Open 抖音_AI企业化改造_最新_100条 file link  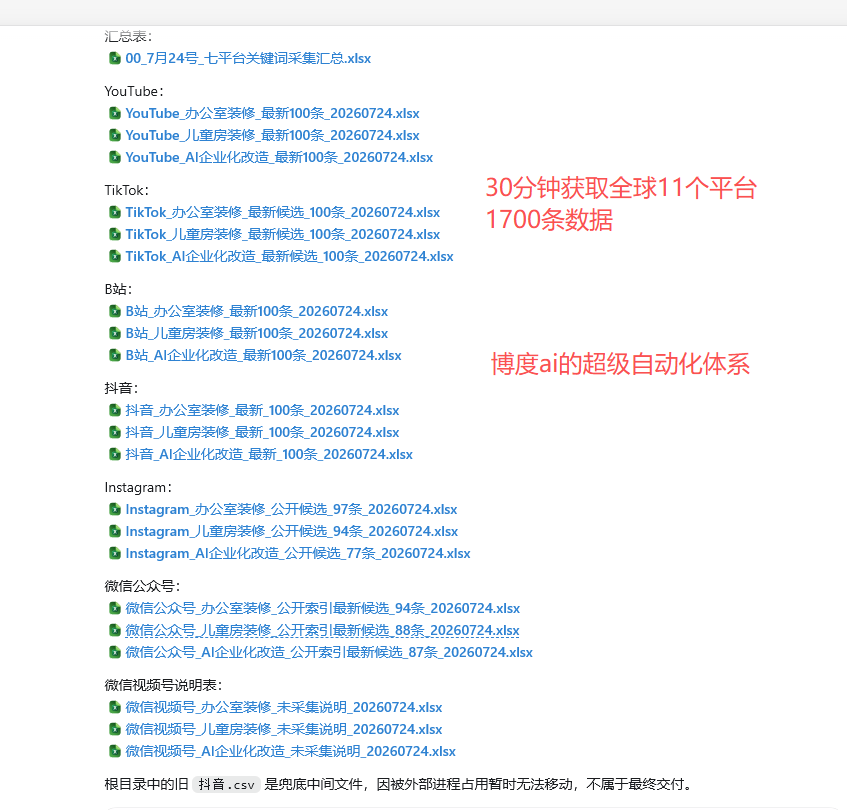[269, 455]
